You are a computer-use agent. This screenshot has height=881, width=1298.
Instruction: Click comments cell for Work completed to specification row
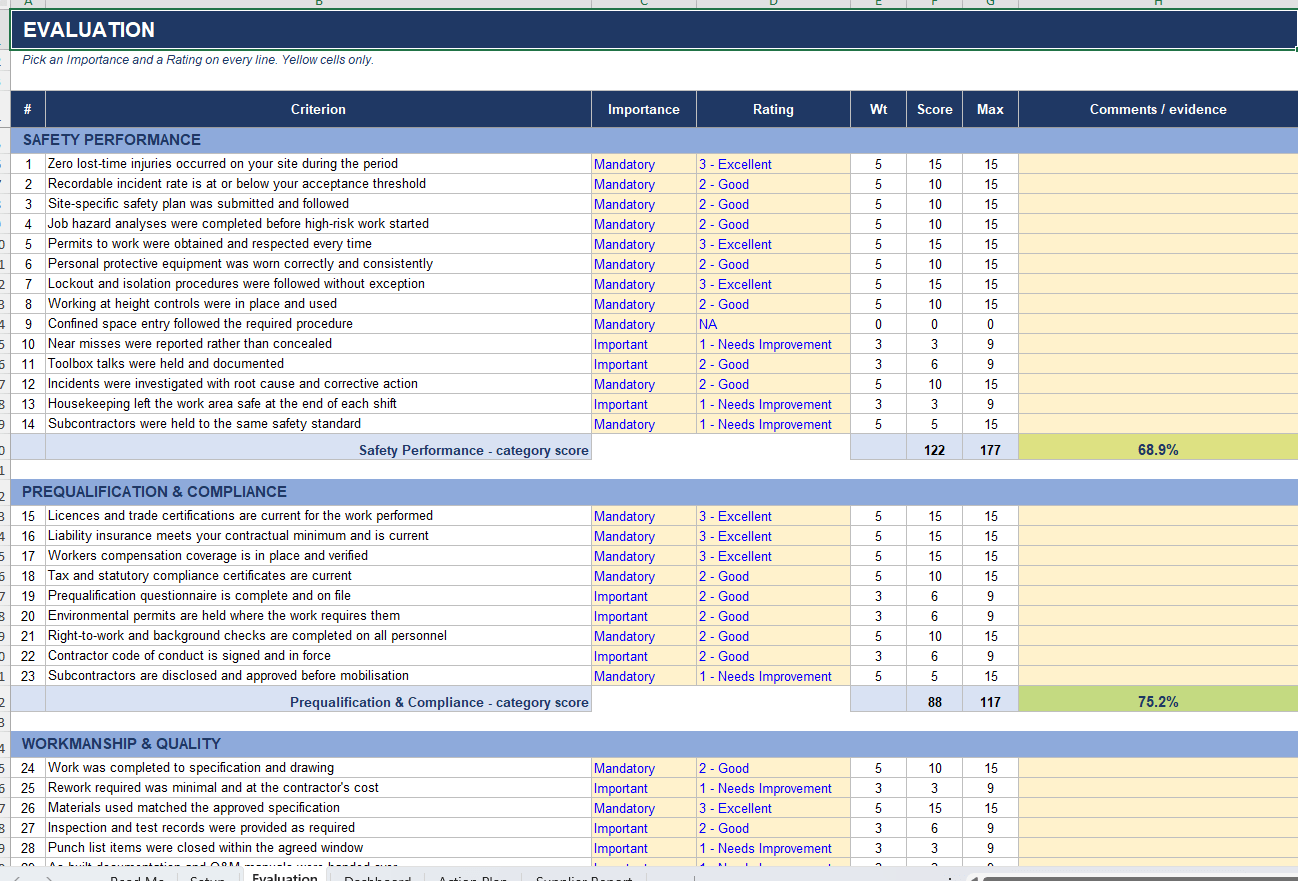[1158, 768]
